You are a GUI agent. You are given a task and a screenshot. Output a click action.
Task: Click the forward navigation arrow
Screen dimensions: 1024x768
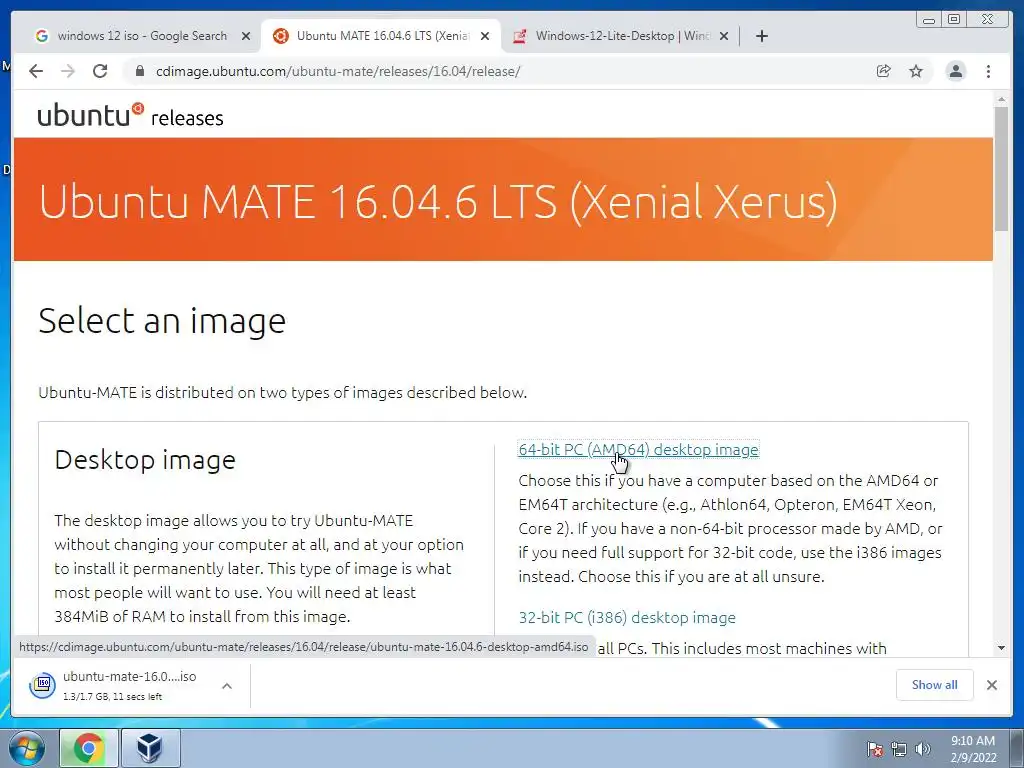pos(67,71)
